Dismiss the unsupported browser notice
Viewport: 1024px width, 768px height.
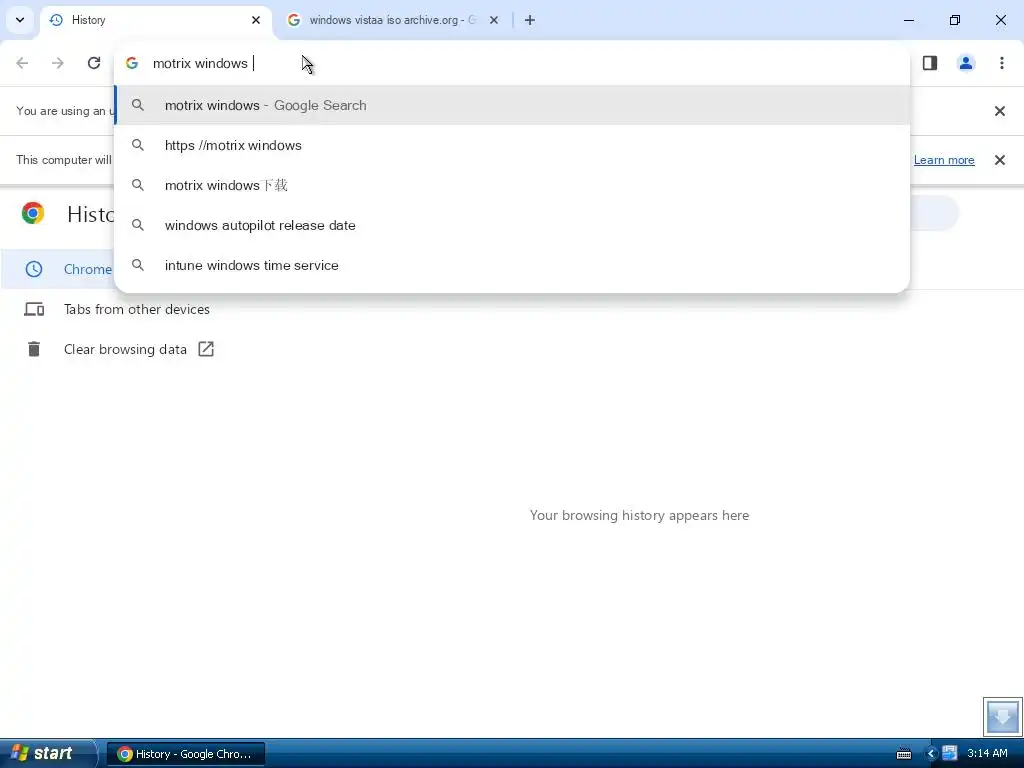[x=1000, y=111]
